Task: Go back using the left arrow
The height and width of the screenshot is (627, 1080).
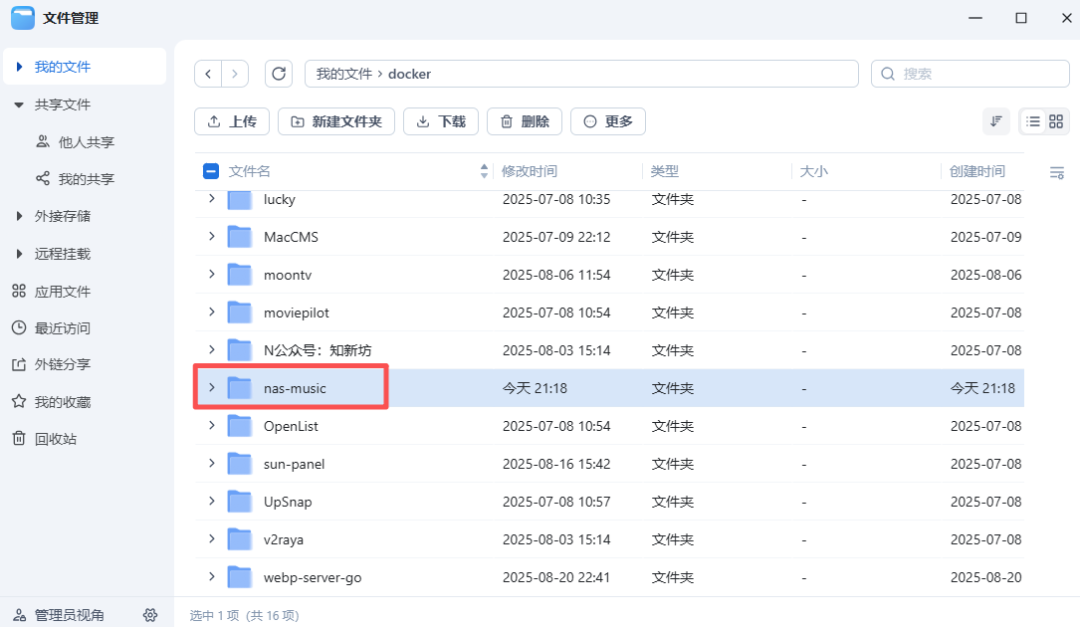Action: 208,74
